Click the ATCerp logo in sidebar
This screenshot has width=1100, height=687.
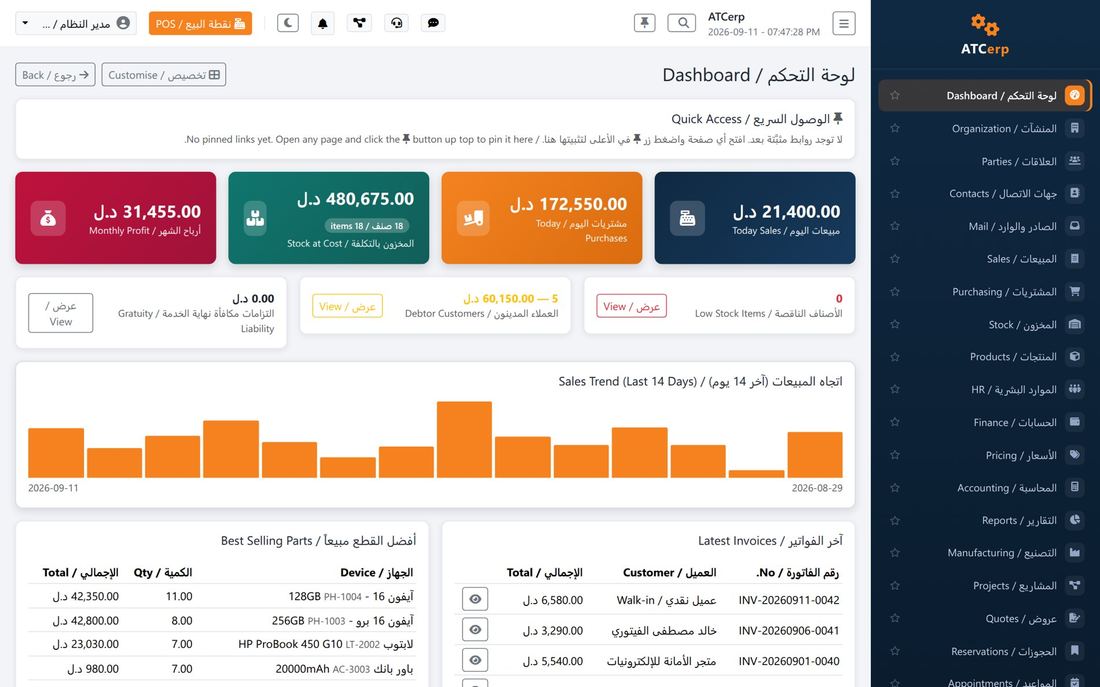tap(985, 35)
